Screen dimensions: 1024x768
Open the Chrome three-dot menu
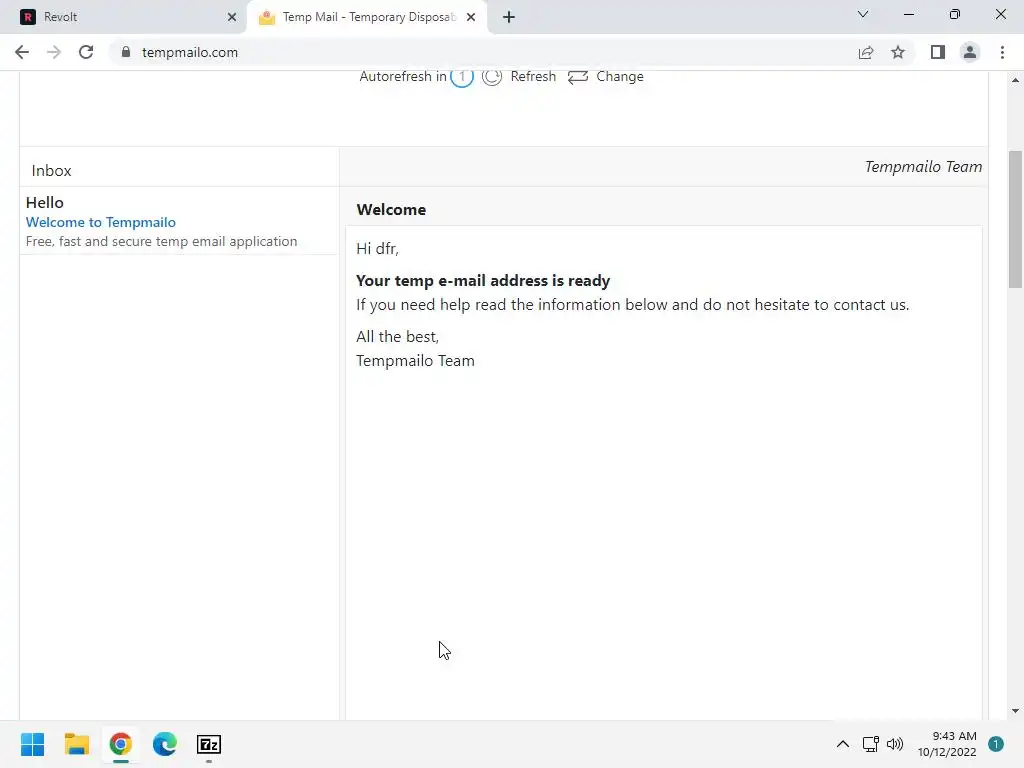point(1002,52)
